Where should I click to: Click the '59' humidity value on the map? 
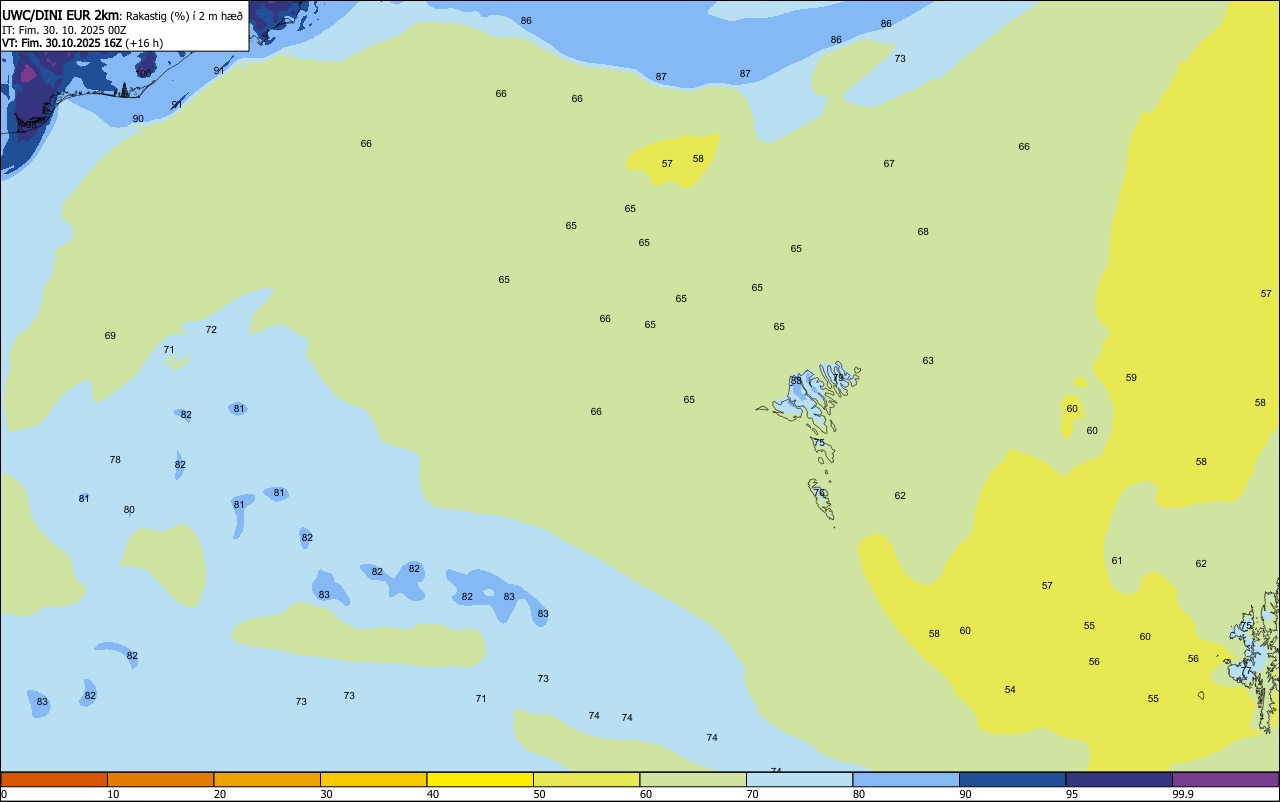[x=1131, y=378]
